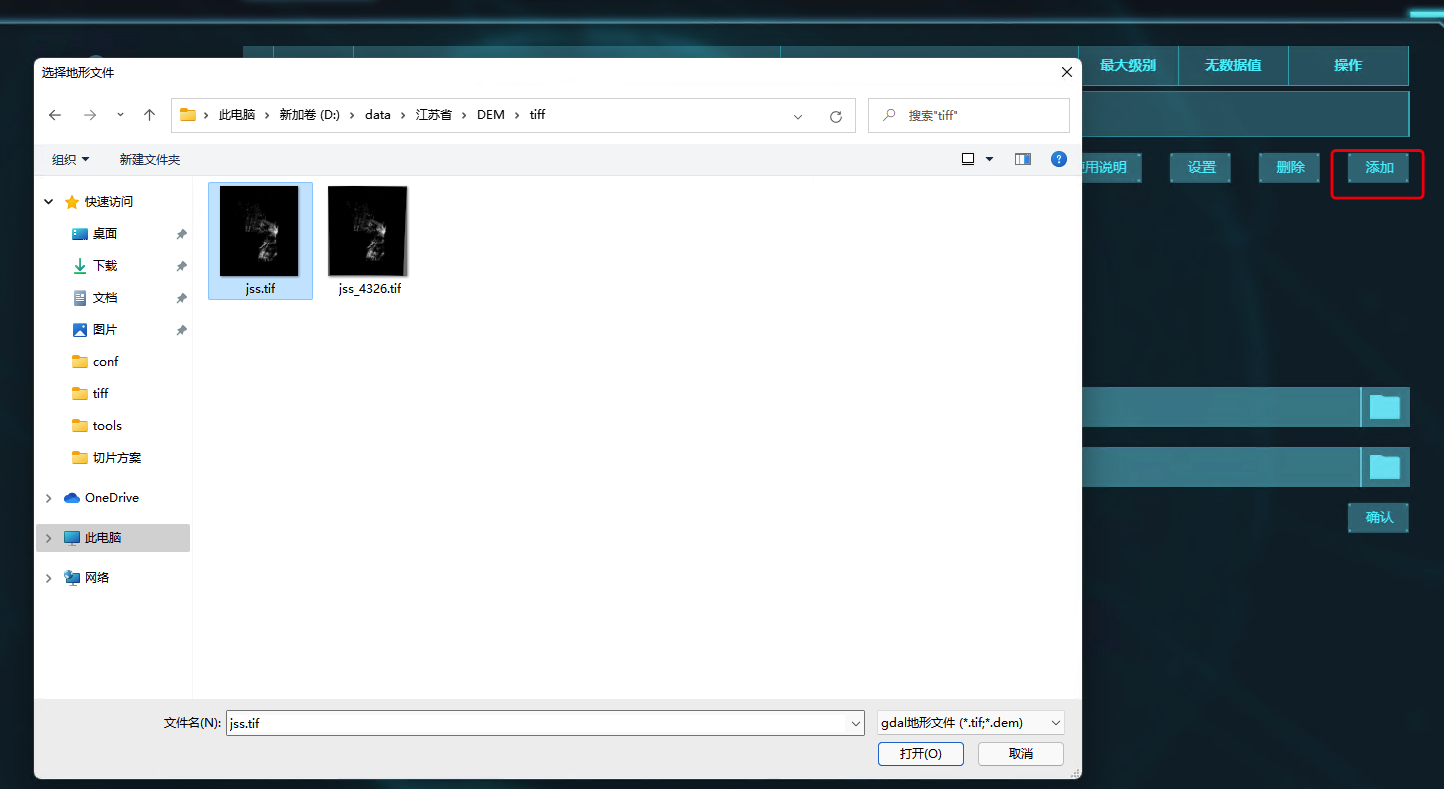Click the 江苏省 breadcrumb in address bar
This screenshot has width=1444, height=789.
[434, 115]
